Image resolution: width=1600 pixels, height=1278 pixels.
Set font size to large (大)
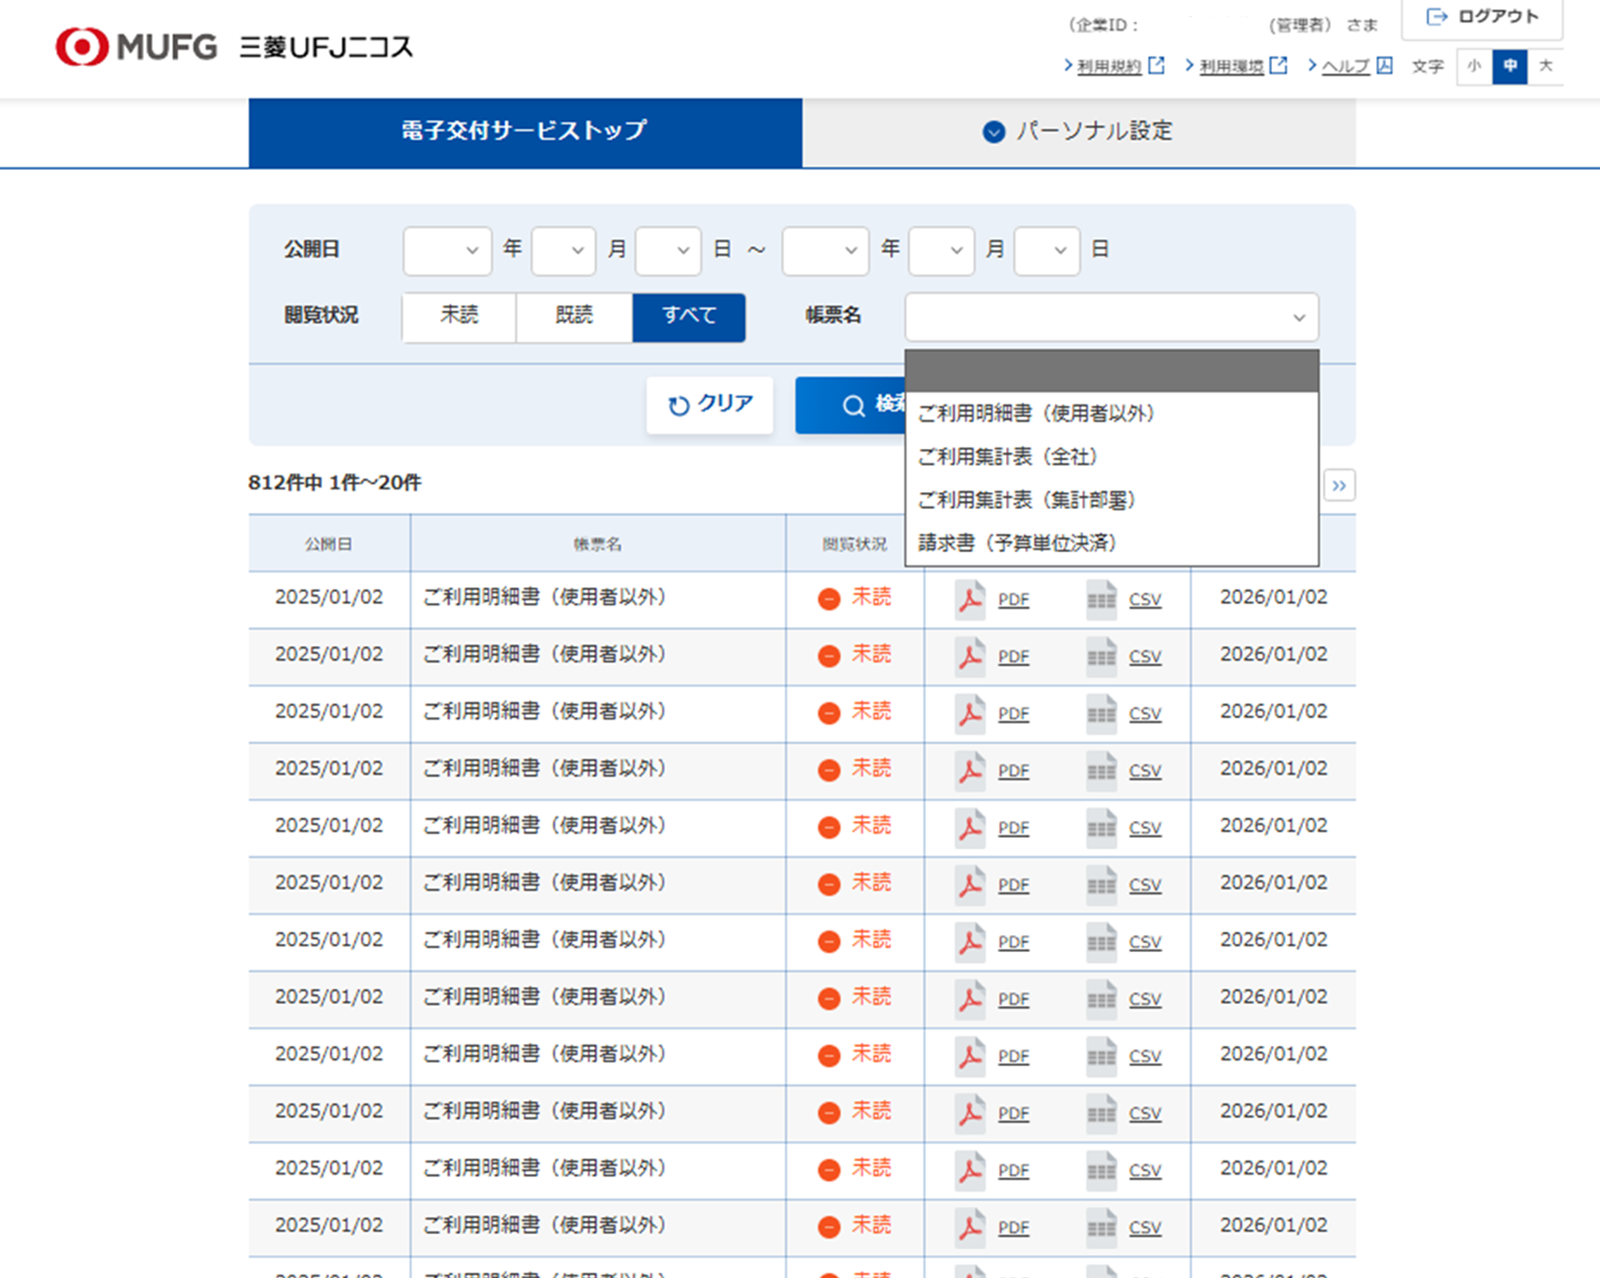pyautogui.click(x=1545, y=66)
